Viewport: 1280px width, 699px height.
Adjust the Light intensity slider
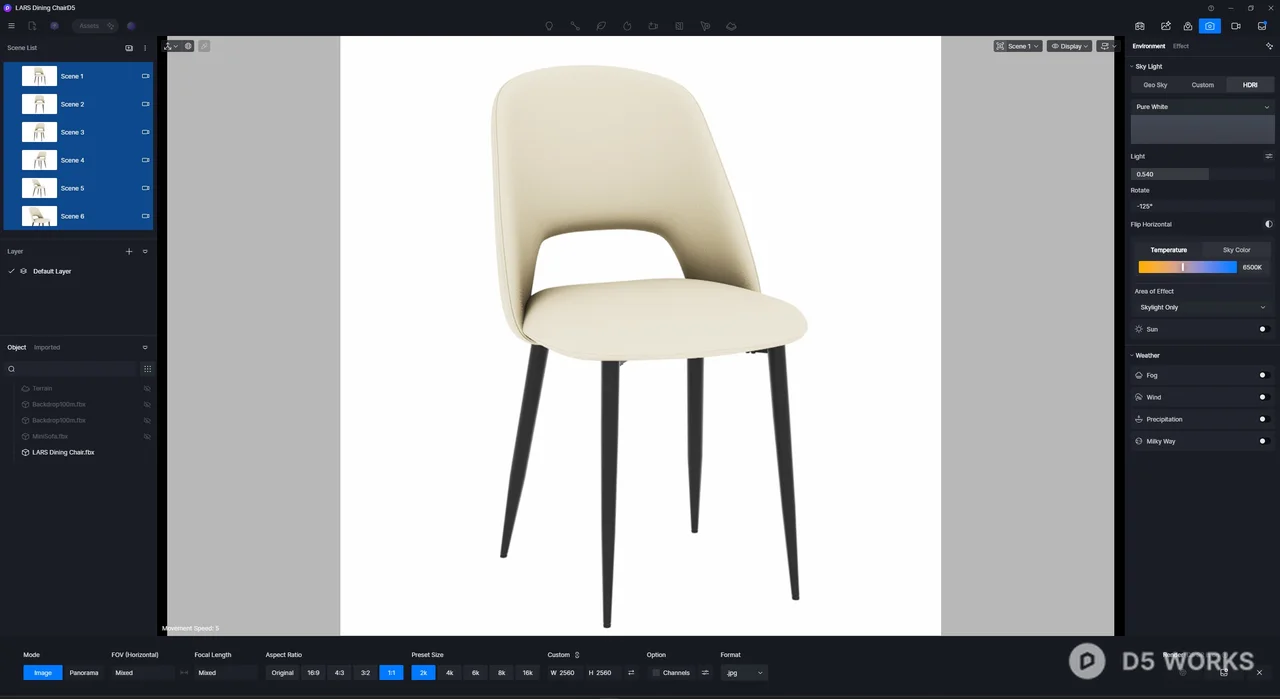1202,174
